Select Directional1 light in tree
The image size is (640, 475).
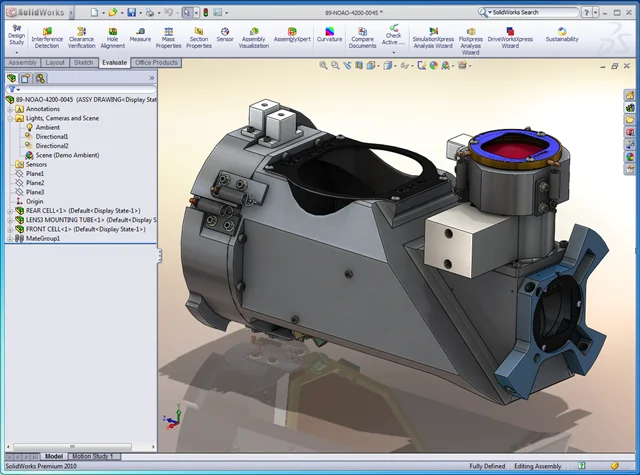pyautogui.click(x=52, y=136)
